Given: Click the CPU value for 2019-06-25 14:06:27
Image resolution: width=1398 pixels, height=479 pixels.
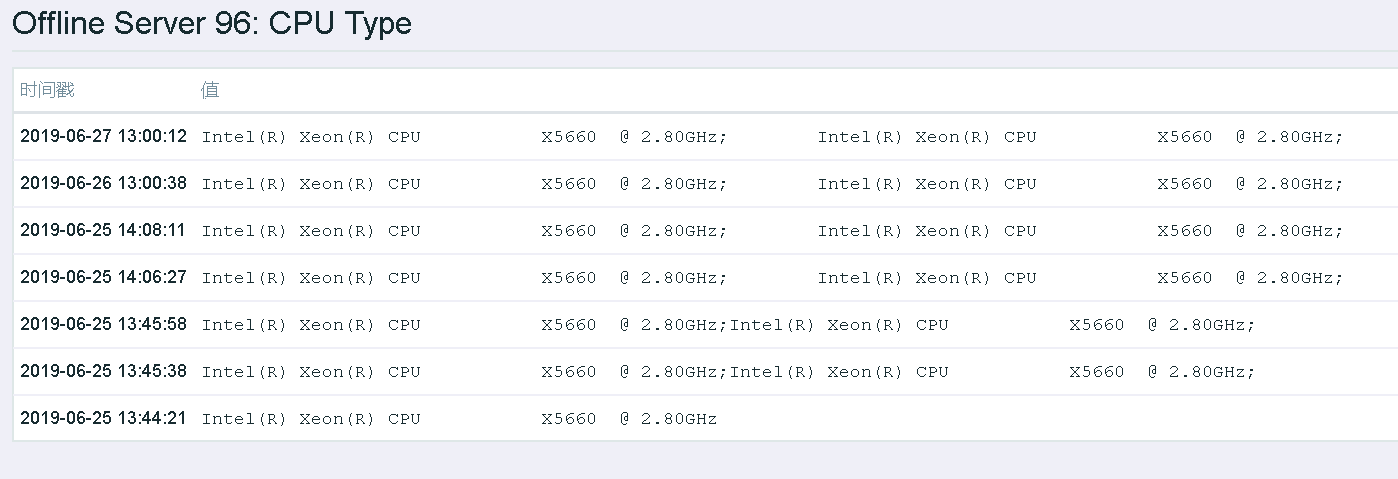Looking at the screenshot, I should click(x=772, y=278).
